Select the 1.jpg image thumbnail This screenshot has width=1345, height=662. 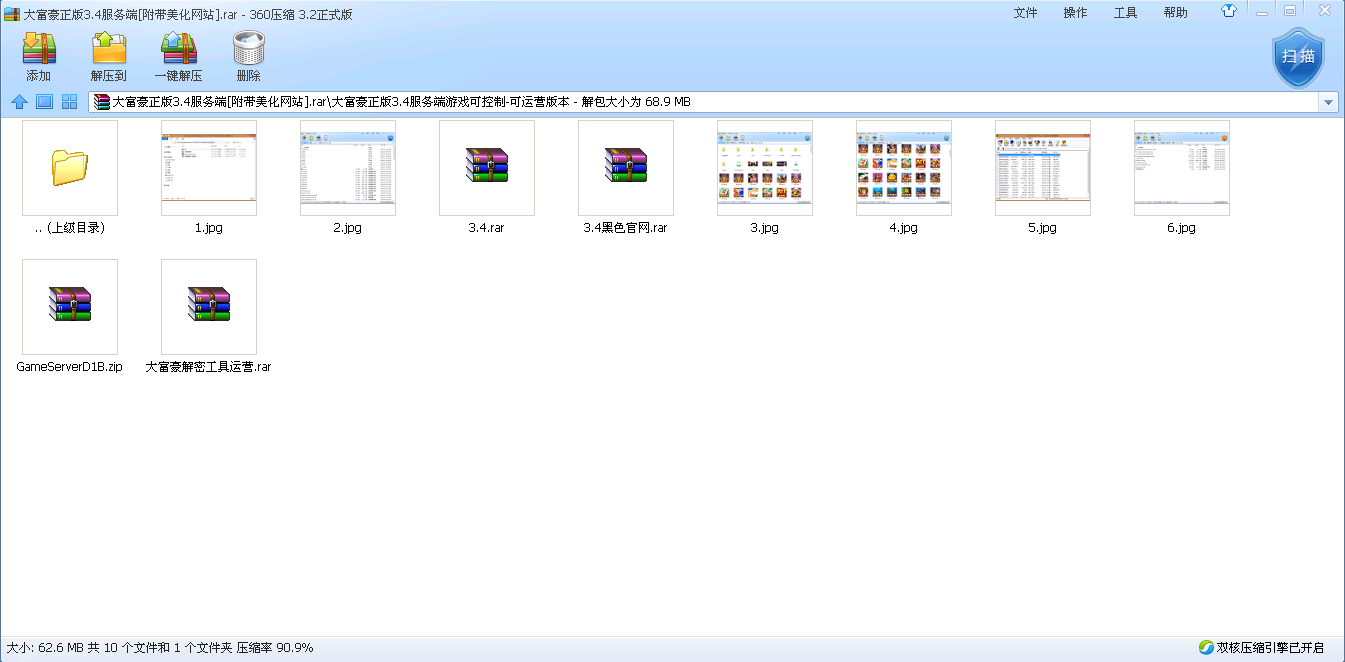(x=208, y=168)
